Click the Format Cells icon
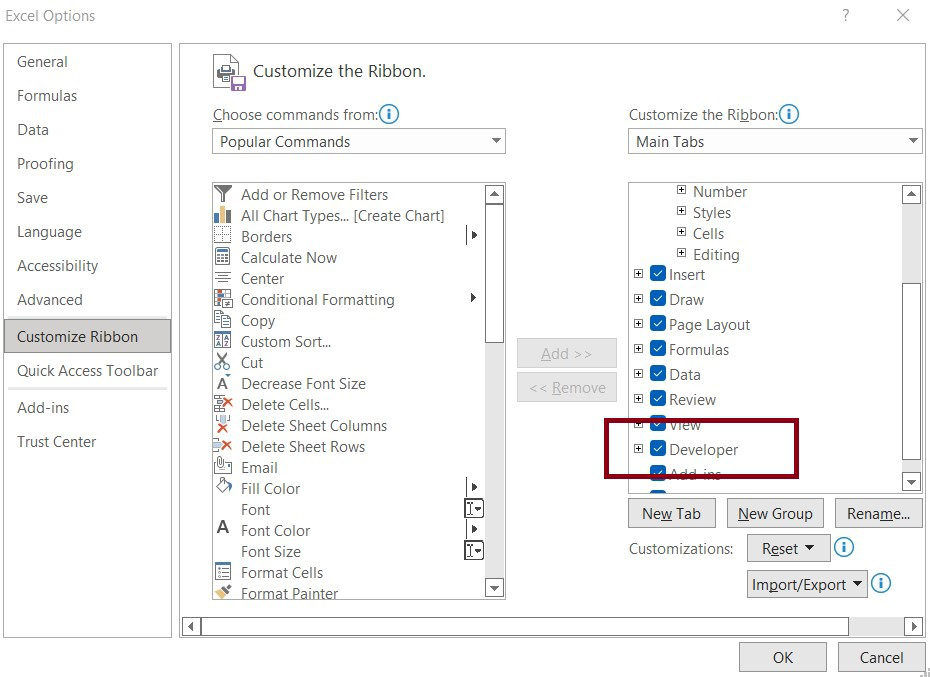Screen dimensions: 930x677 (x=223, y=571)
